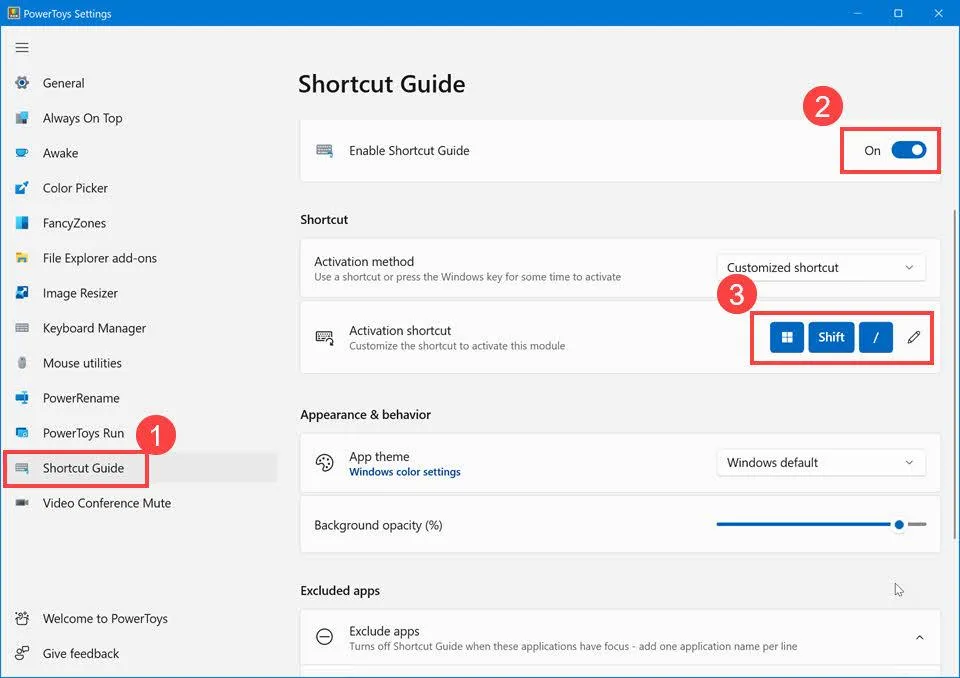Collapse the Exclude apps expander chevron

tap(919, 638)
